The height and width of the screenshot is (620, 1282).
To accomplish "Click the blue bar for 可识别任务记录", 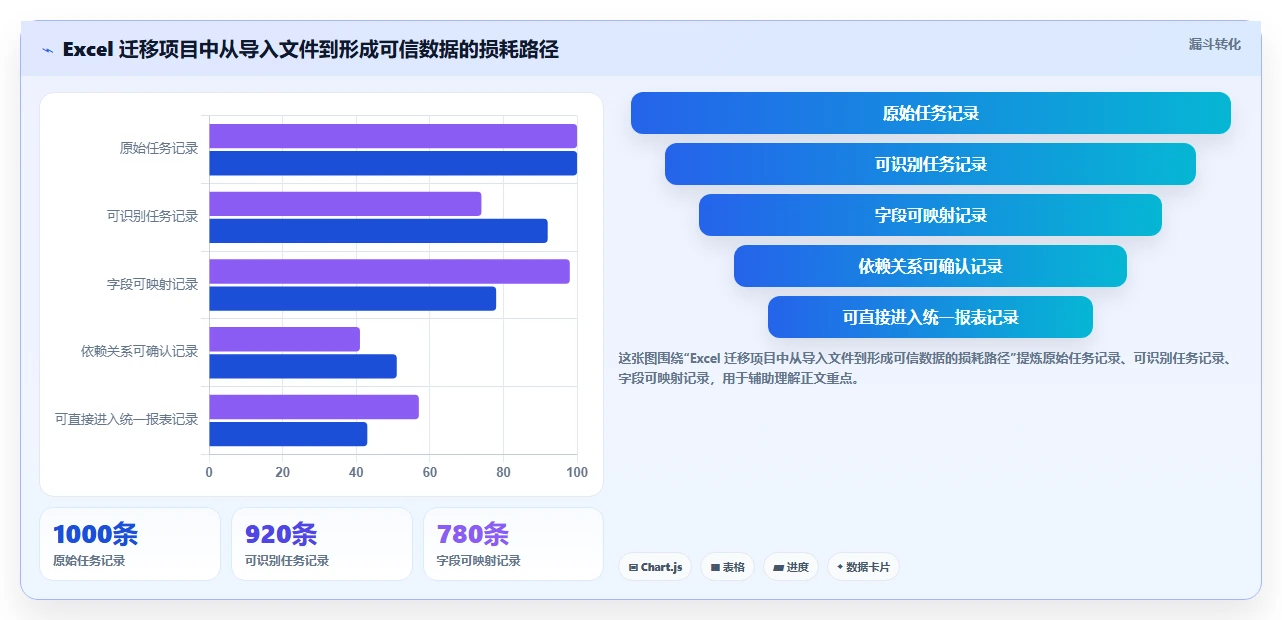I will pyautogui.click(x=378, y=231).
